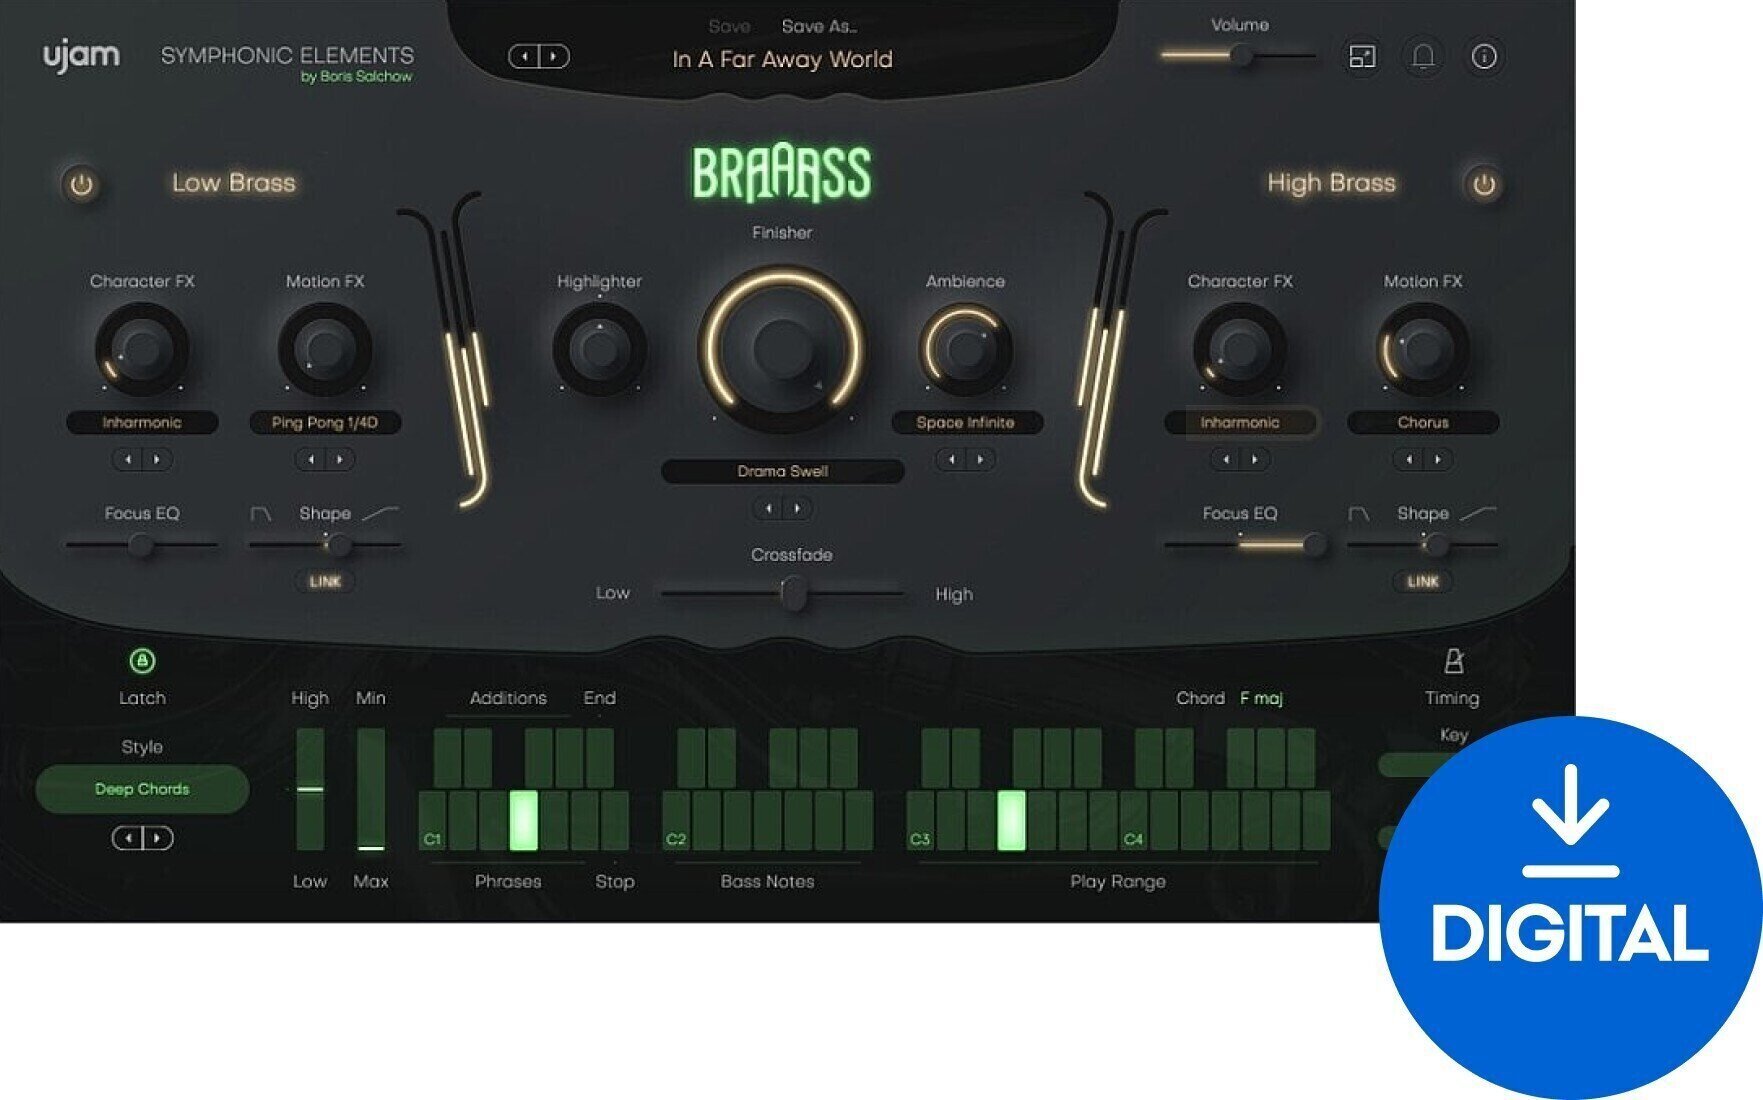The height and width of the screenshot is (1100, 1763).
Task: Adjust the Volume slider
Action: point(1238,57)
